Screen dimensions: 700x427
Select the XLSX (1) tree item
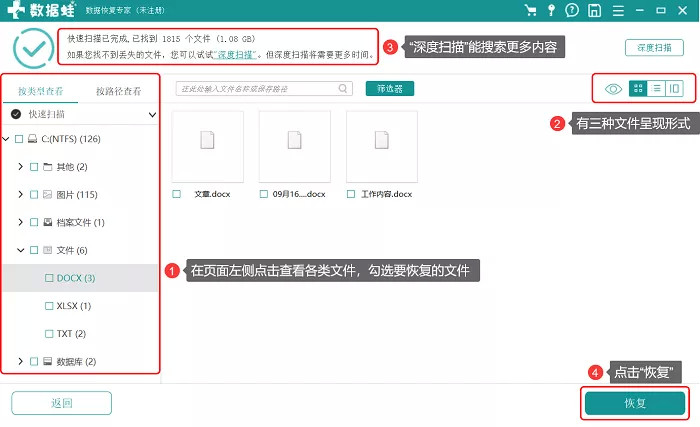(x=68, y=306)
